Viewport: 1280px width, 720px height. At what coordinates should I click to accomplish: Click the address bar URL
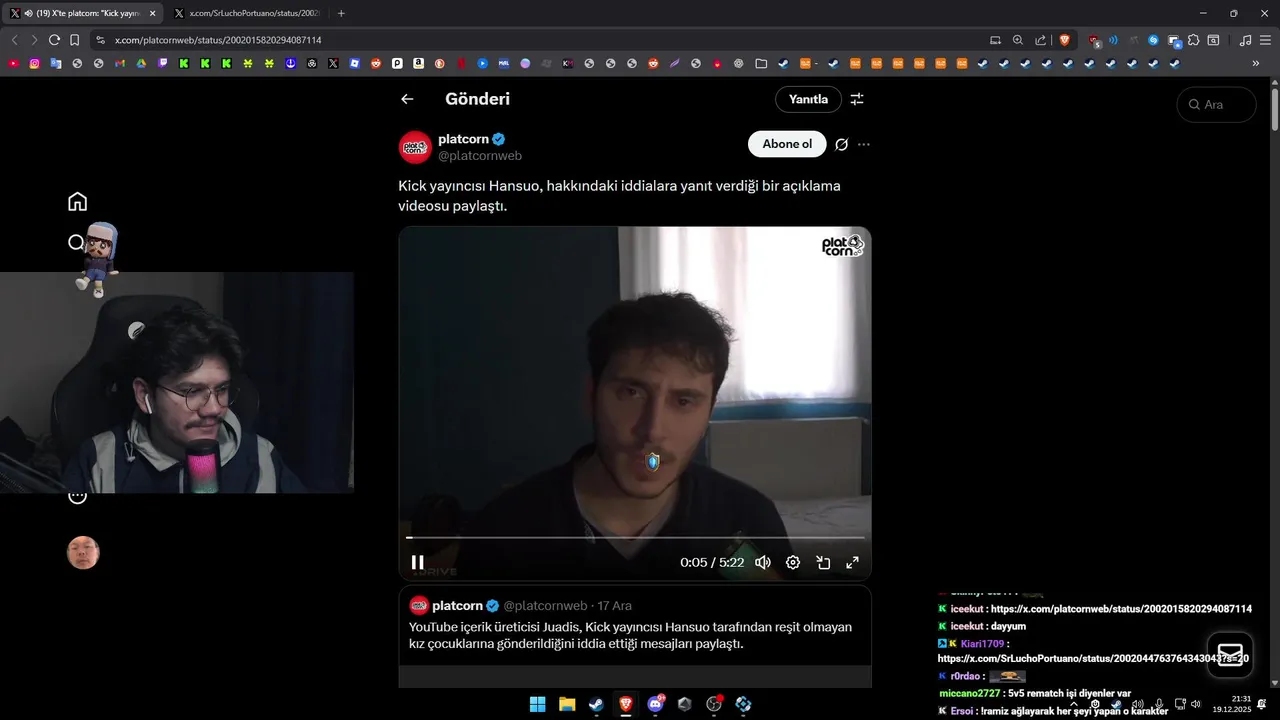pos(218,40)
